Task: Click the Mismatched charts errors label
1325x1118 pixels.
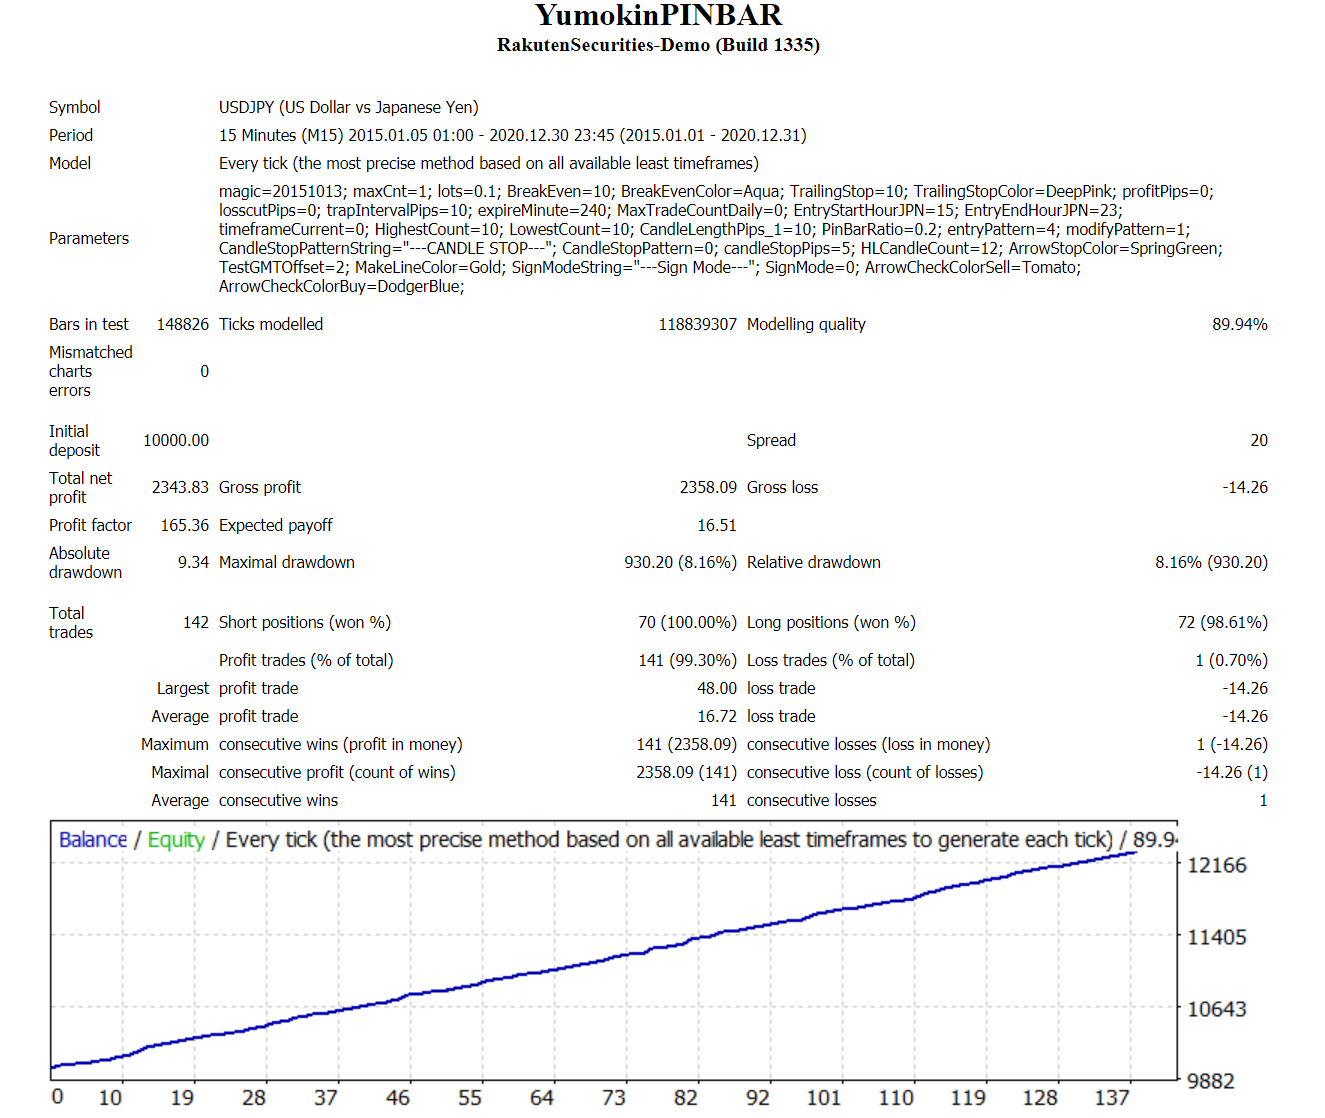Action: coord(91,371)
